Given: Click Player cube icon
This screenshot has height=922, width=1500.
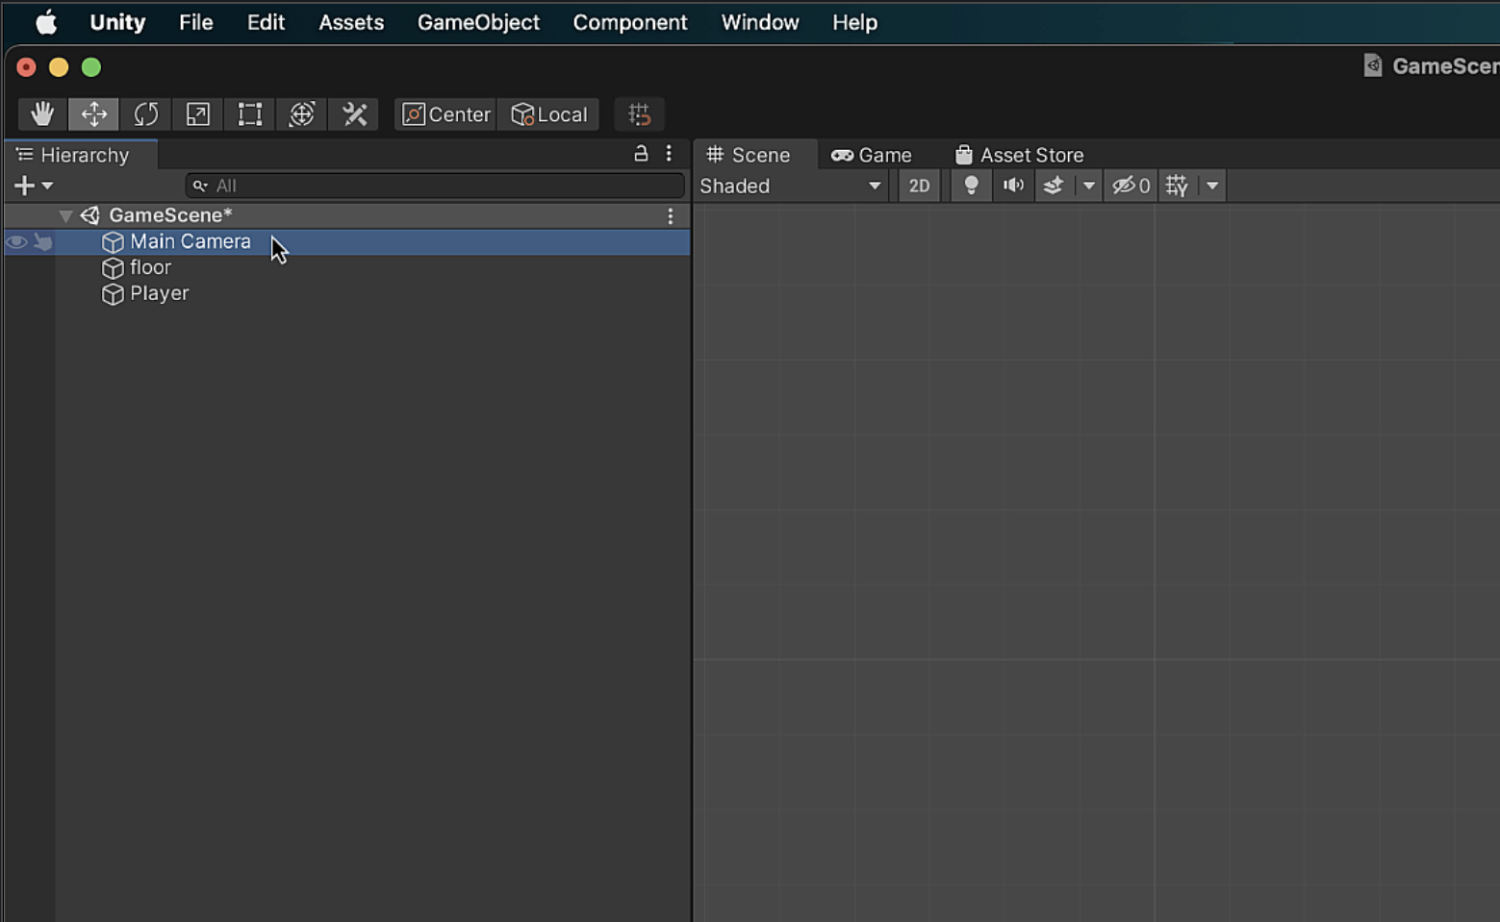Looking at the screenshot, I should pyautogui.click(x=113, y=294).
